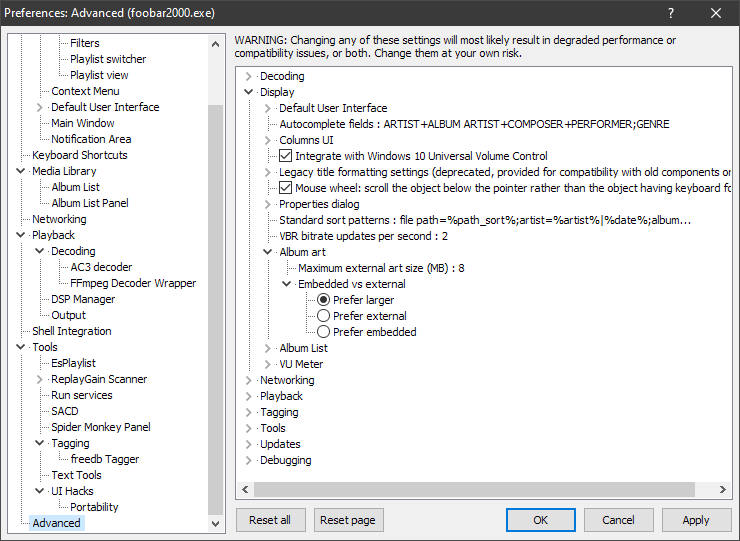Open the Output preferences page

pos(68,315)
